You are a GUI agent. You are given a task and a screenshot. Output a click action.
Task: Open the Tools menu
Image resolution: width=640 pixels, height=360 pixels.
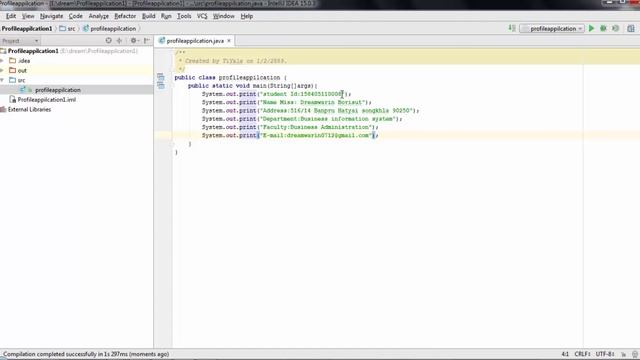tap(184, 16)
